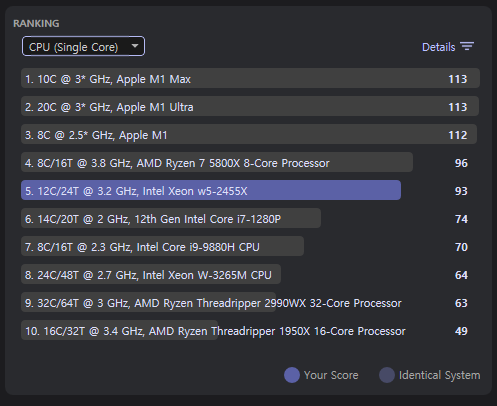Open the CPU (Single Core) dropdown
The height and width of the screenshot is (406, 497).
[x=83, y=46]
